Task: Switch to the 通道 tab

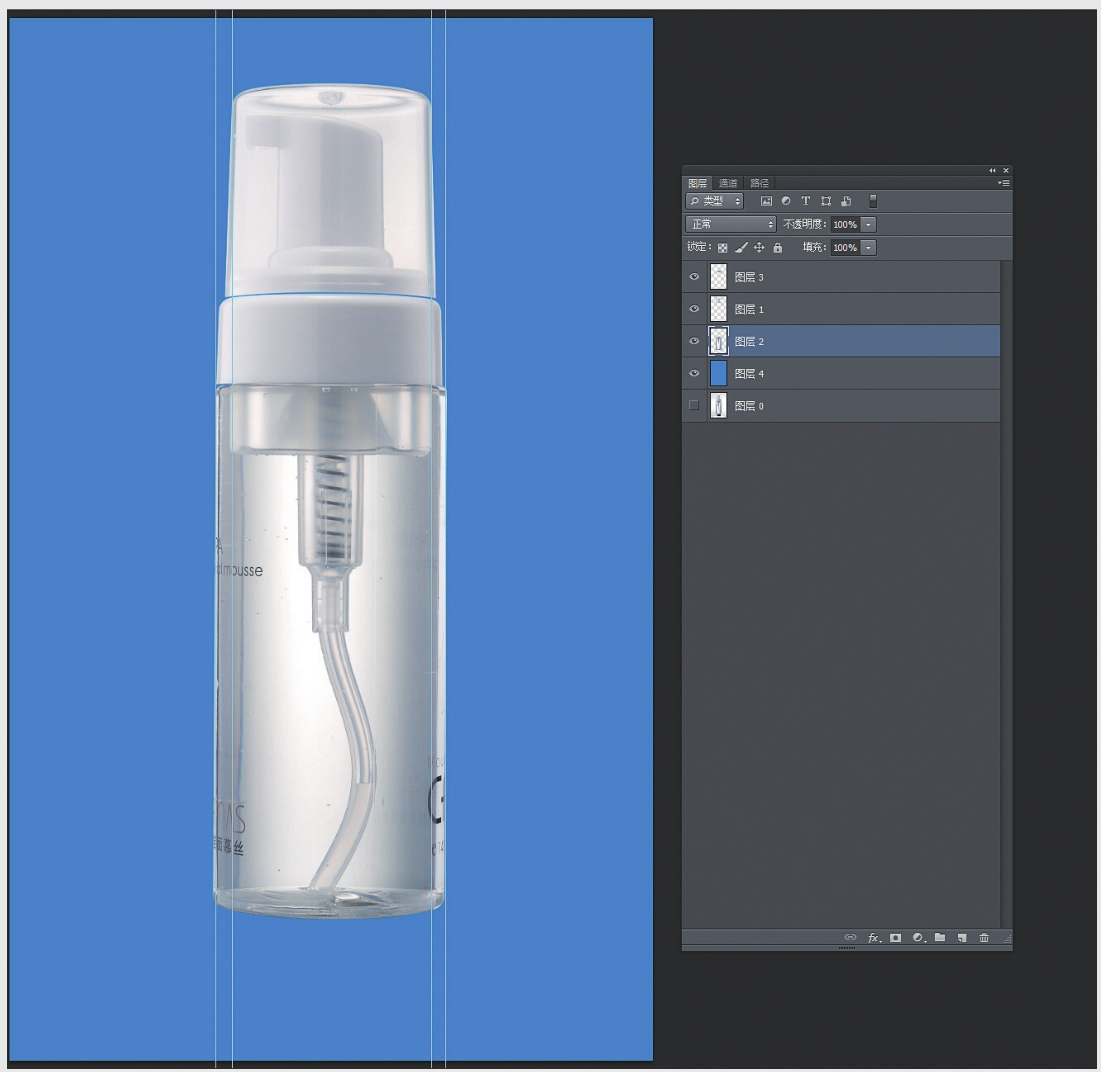Action: tap(728, 183)
